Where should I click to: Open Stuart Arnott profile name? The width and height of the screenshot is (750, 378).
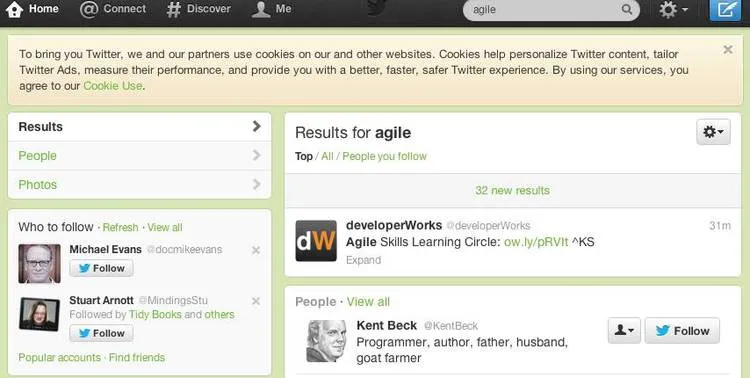101,300
